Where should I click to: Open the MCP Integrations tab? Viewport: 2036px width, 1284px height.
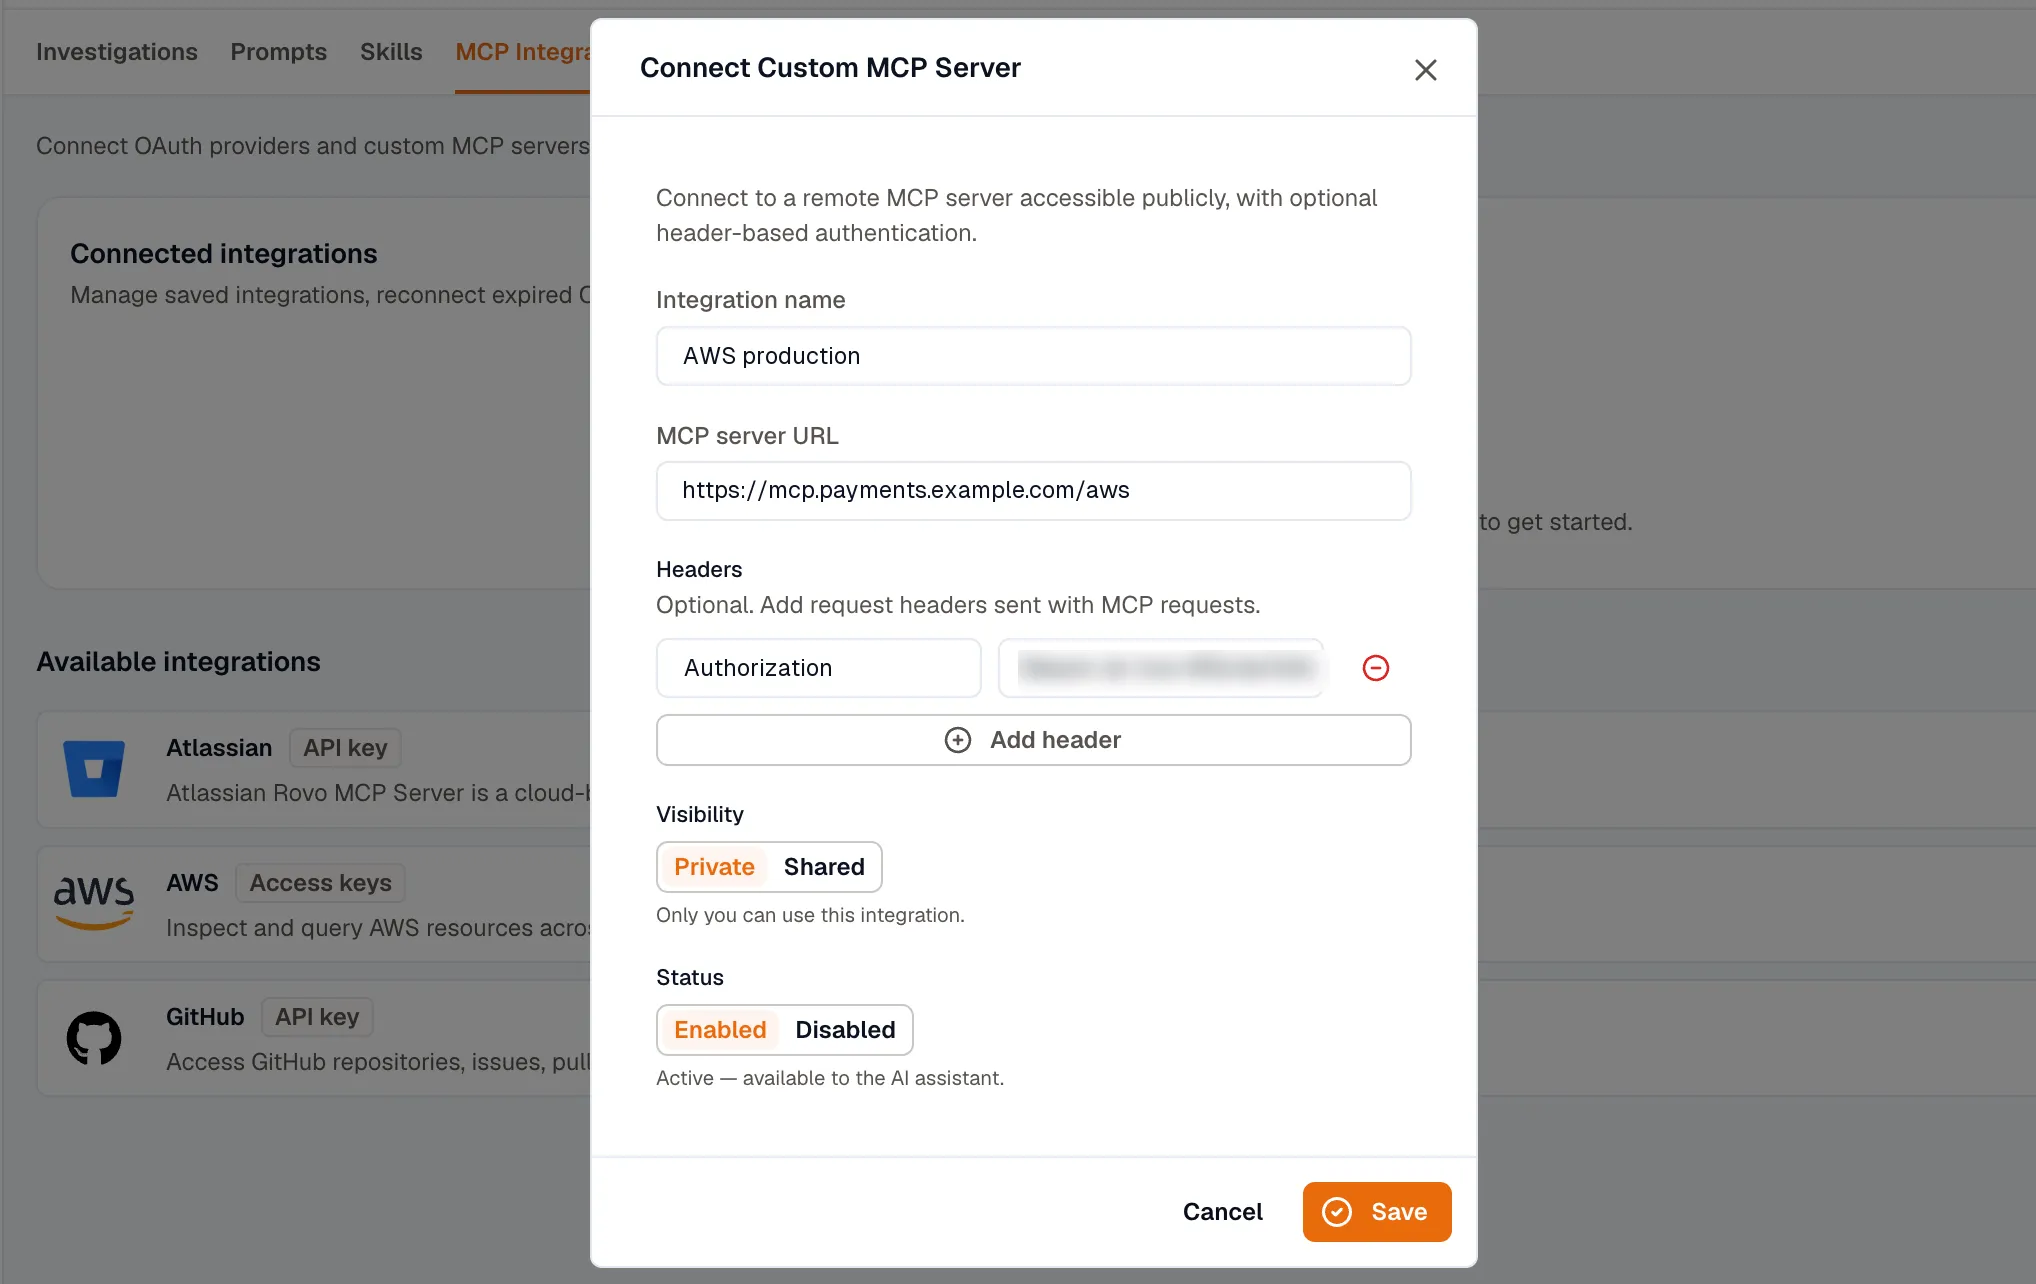522,52
